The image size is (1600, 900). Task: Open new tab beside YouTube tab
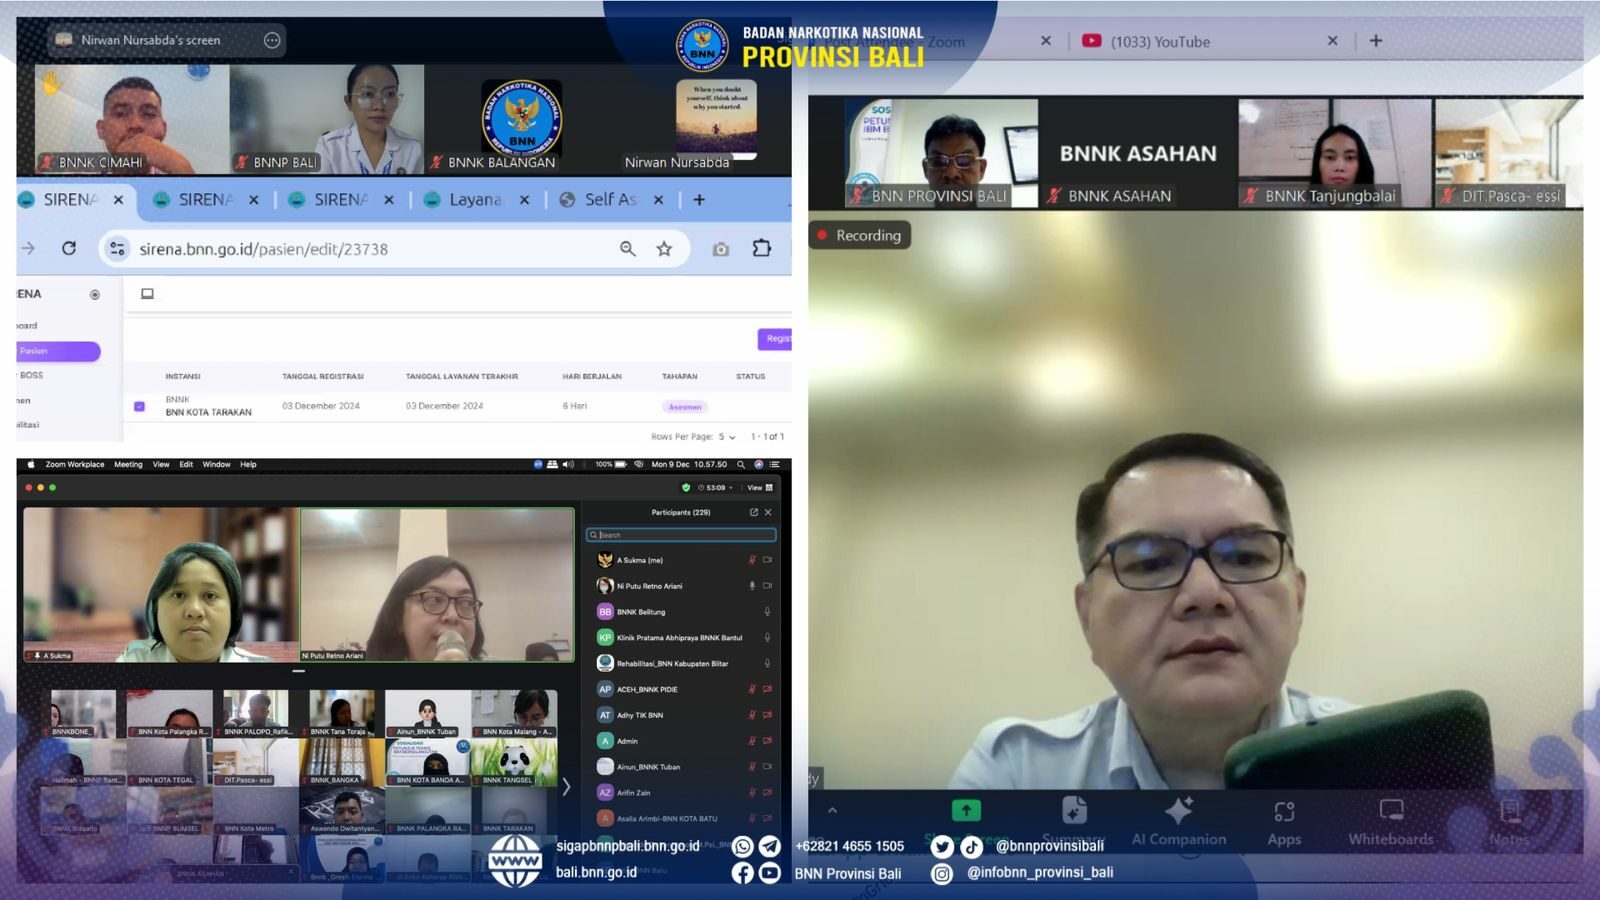(x=1376, y=41)
